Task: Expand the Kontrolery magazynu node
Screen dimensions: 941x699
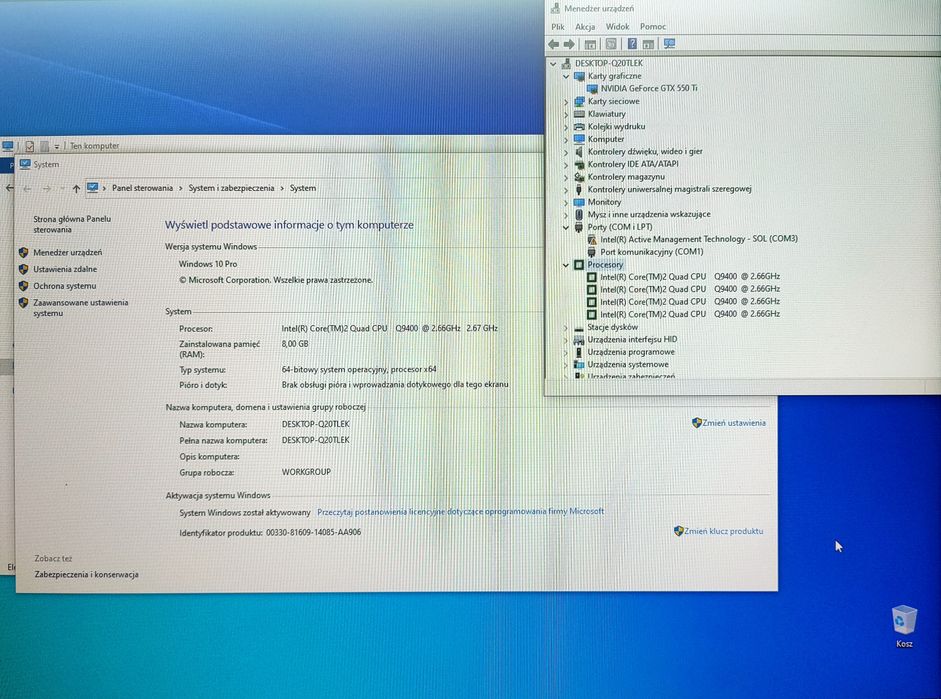Action: pyautogui.click(x=566, y=178)
